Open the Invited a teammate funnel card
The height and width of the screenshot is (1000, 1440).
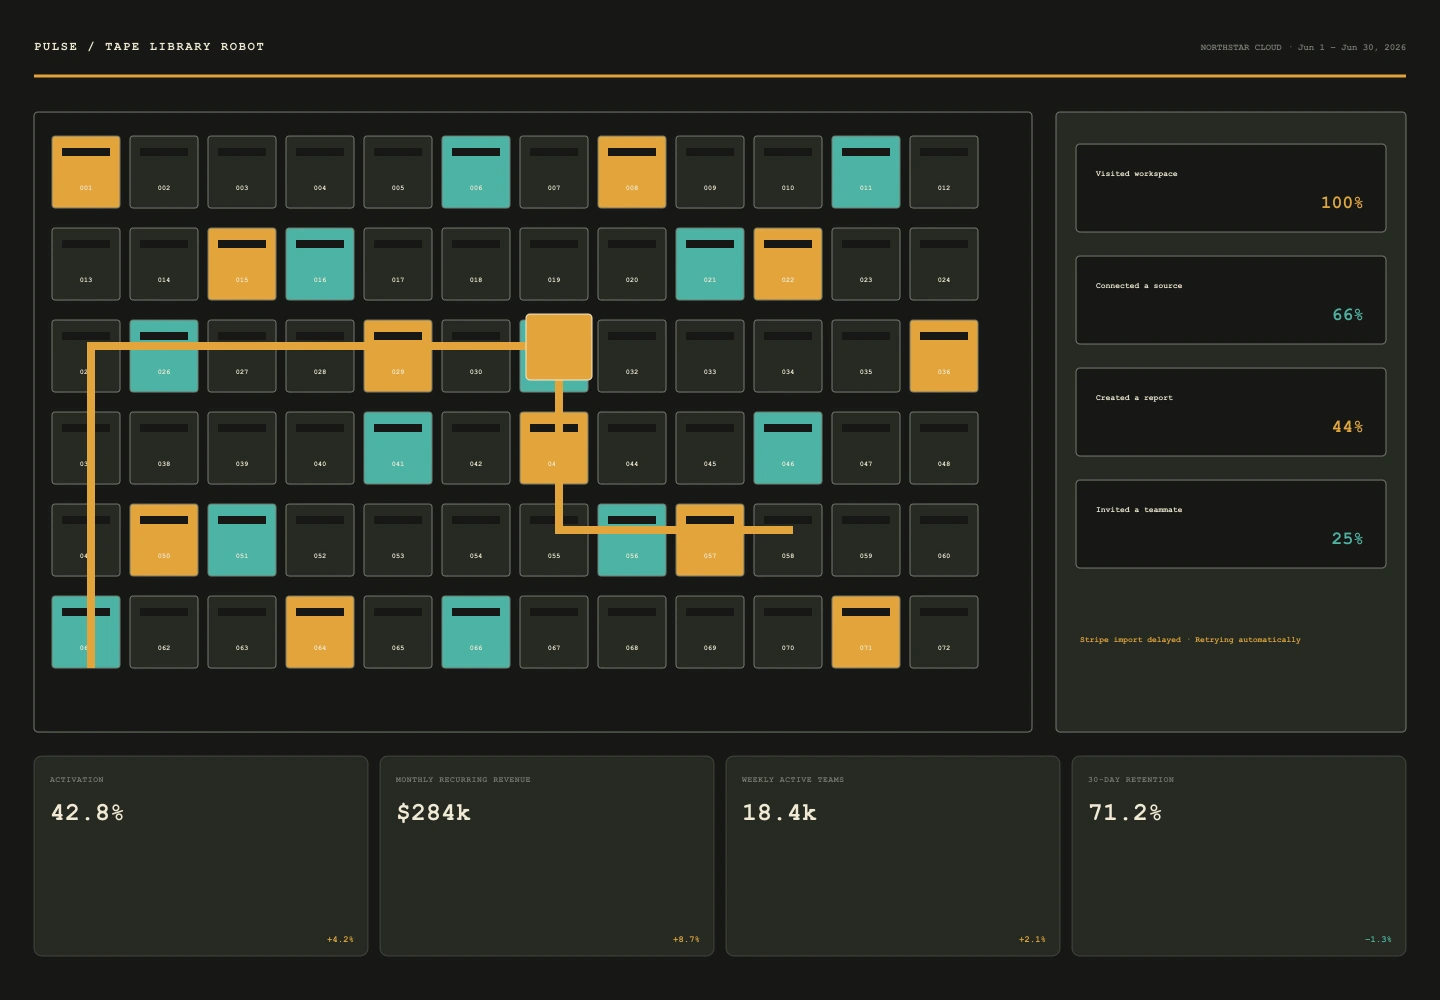pyautogui.click(x=1231, y=524)
